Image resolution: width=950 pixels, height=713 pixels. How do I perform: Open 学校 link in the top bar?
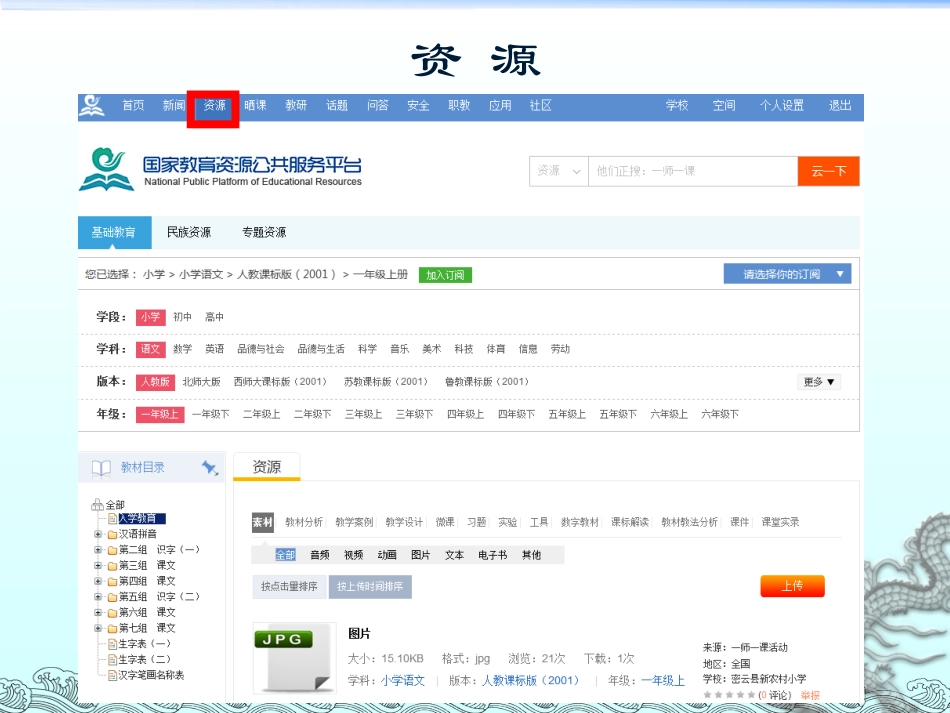677,105
